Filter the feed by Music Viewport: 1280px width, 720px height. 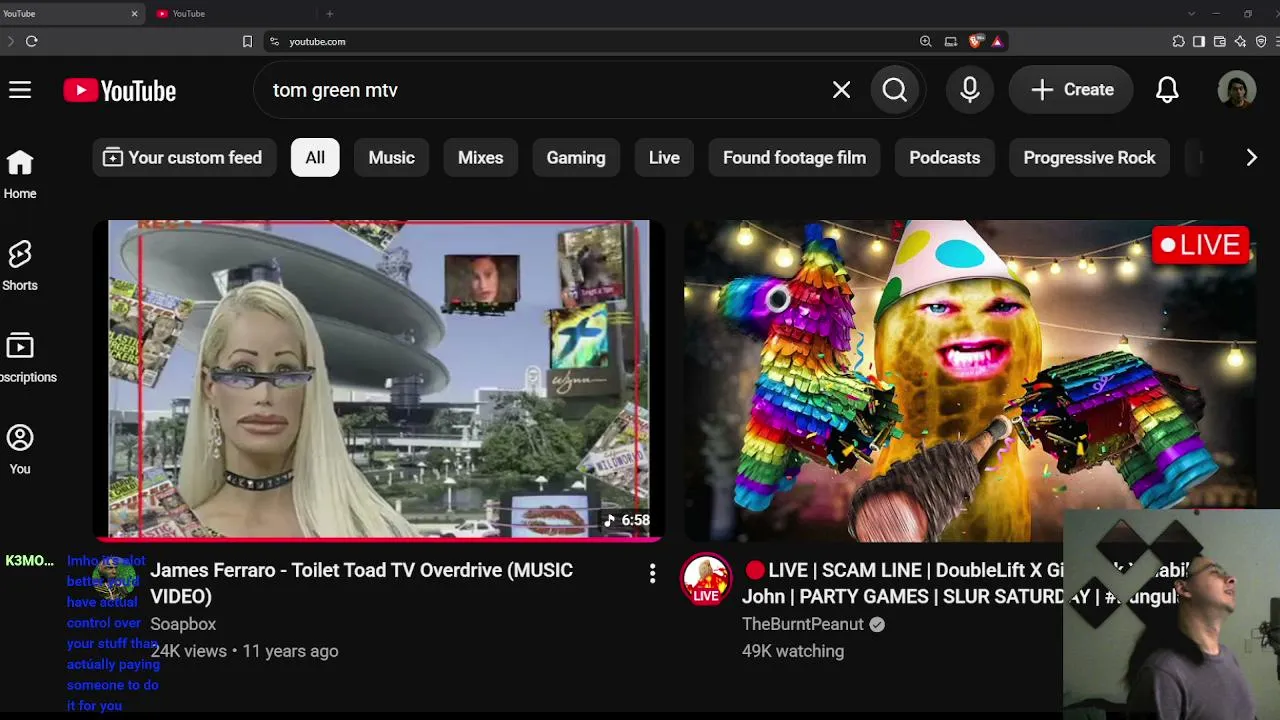pos(391,157)
